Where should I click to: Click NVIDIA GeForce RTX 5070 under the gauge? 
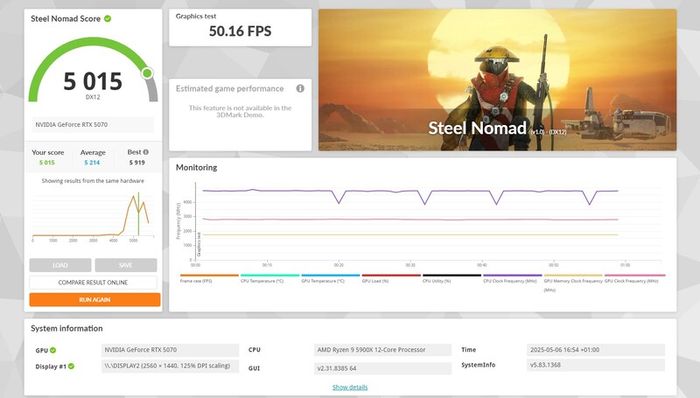[92, 124]
